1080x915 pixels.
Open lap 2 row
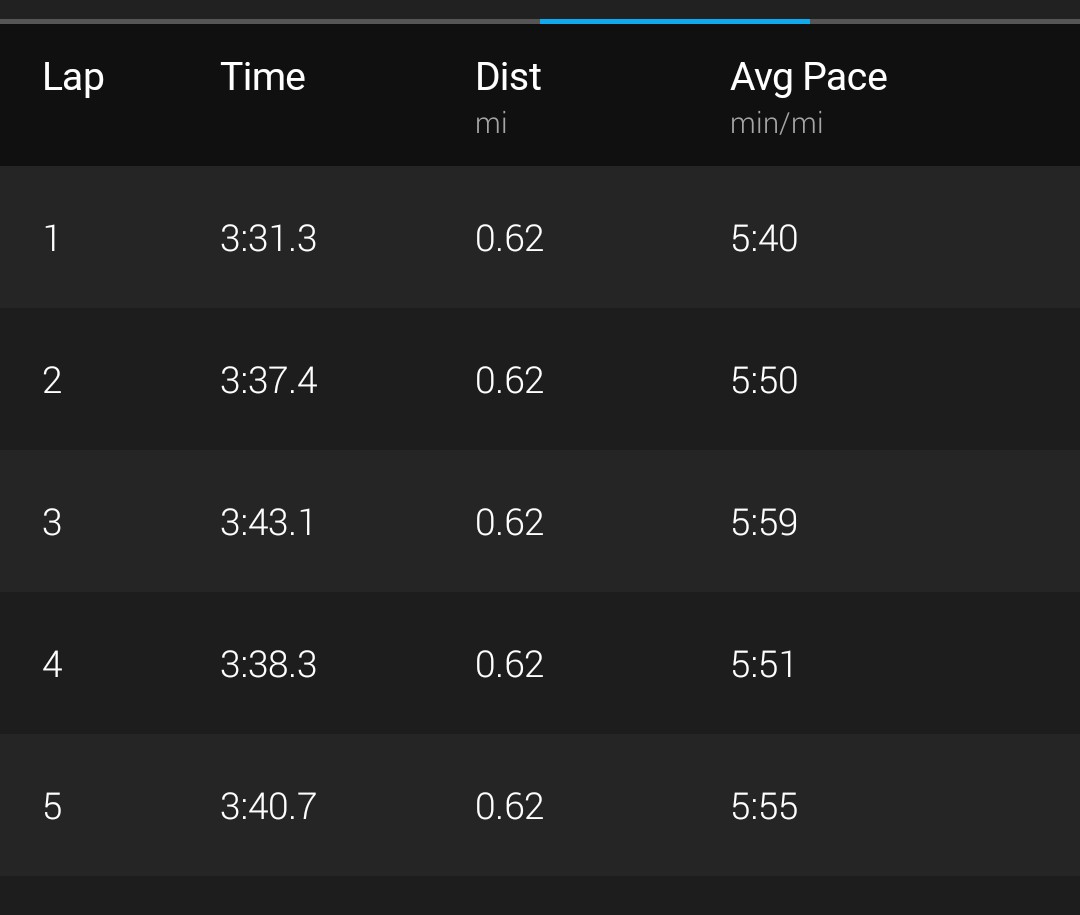click(x=540, y=379)
